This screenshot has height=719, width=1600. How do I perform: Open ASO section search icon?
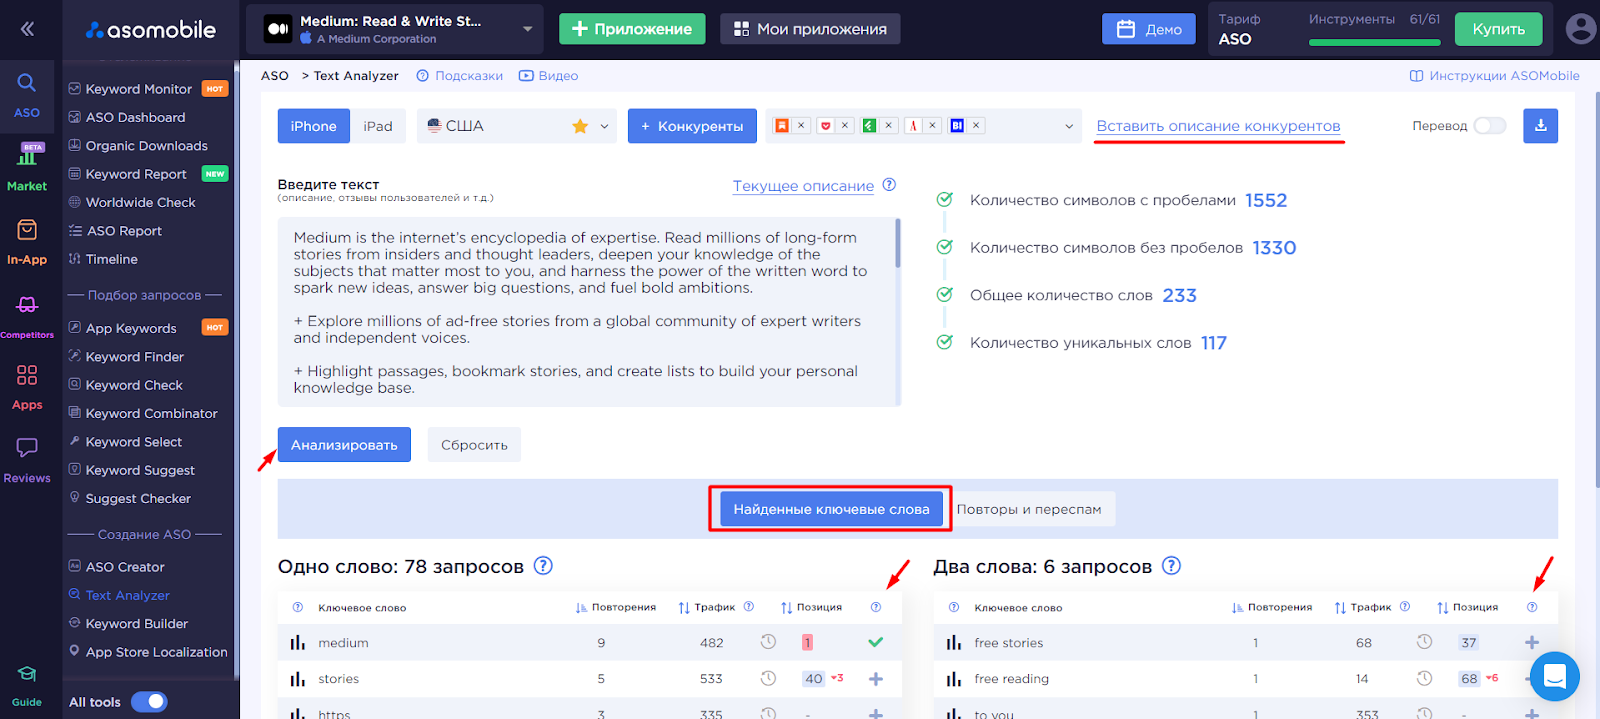point(27,83)
